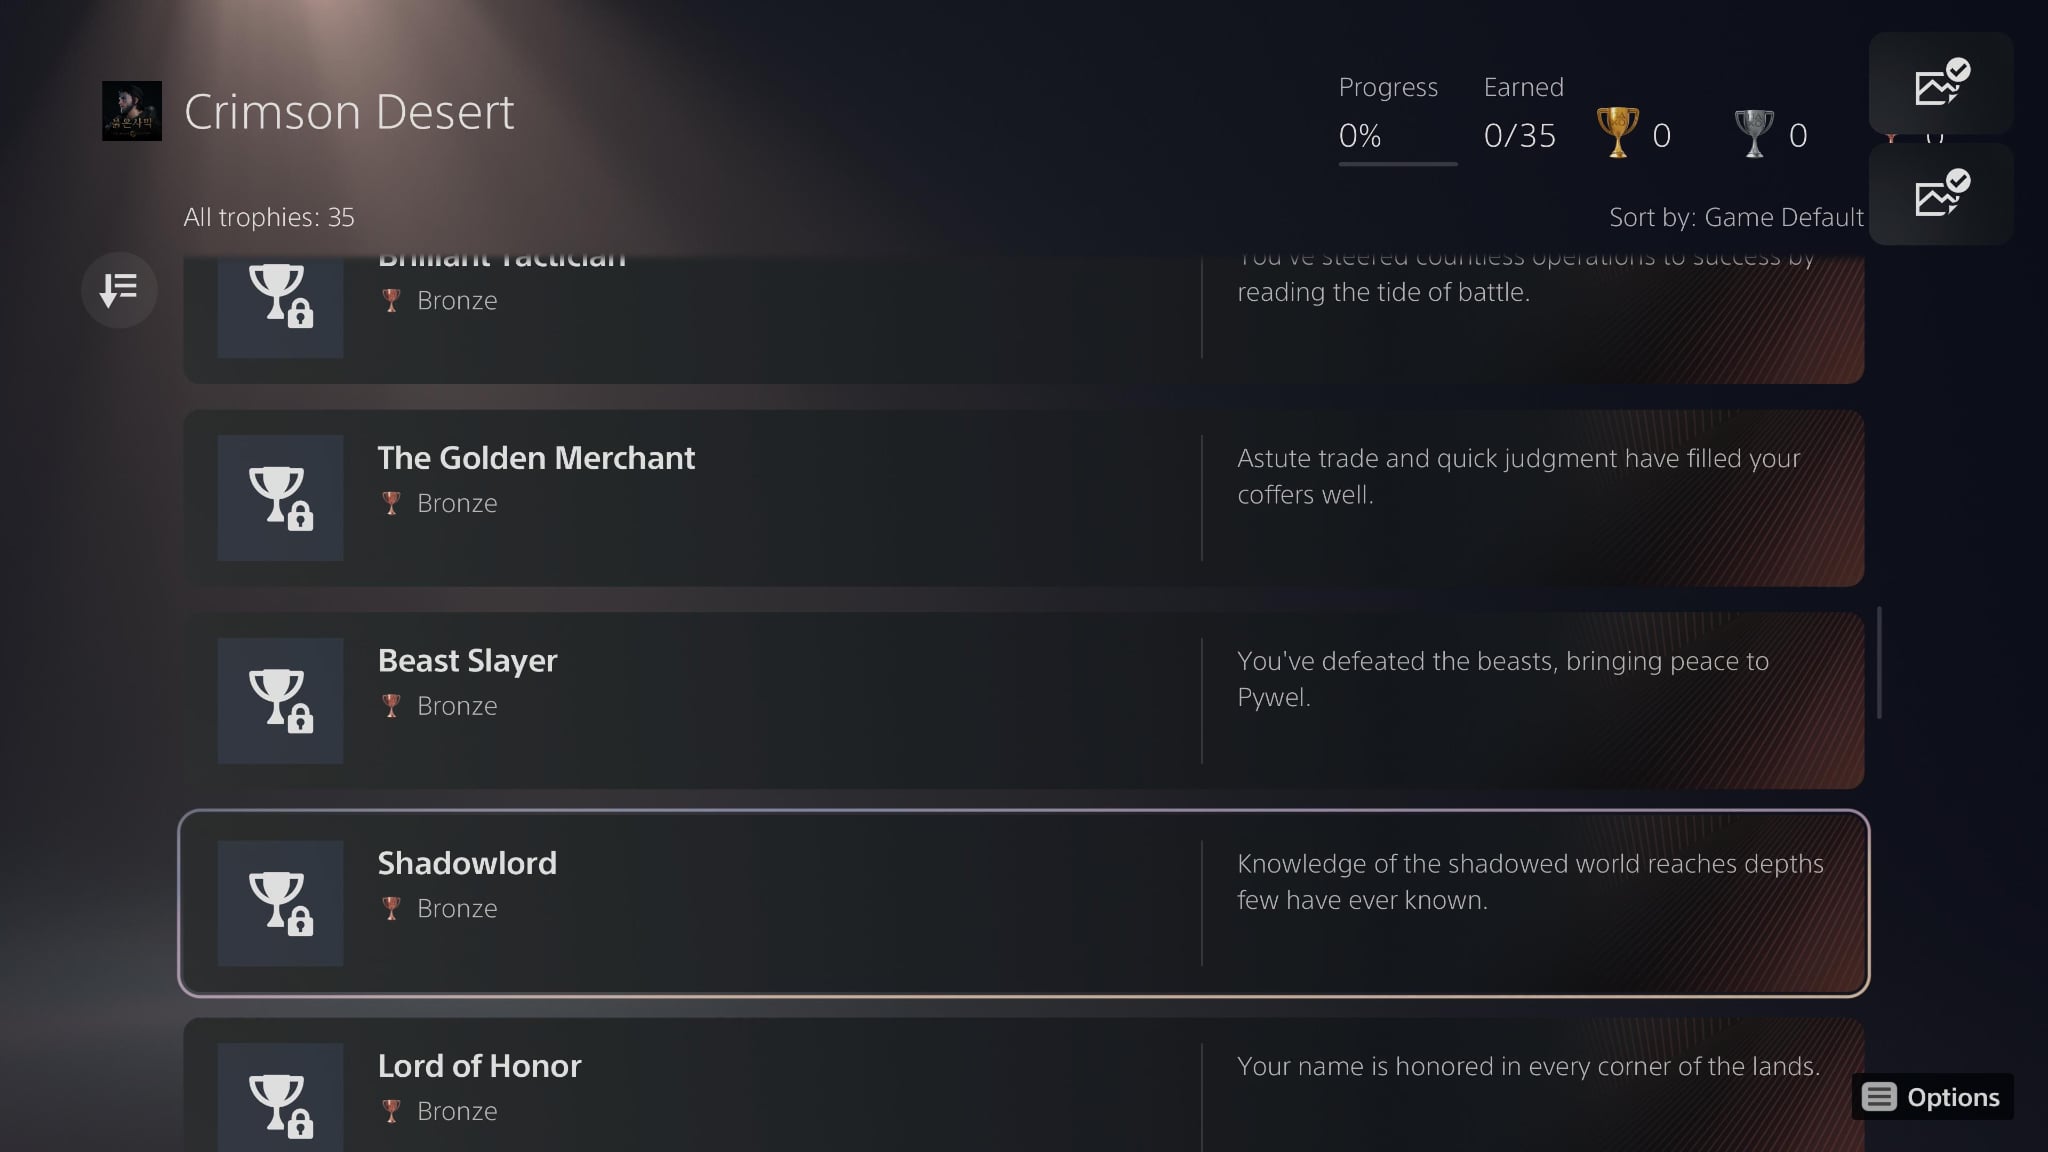
Task: Select the Lord of Honor trophy title
Action: 479,1066
